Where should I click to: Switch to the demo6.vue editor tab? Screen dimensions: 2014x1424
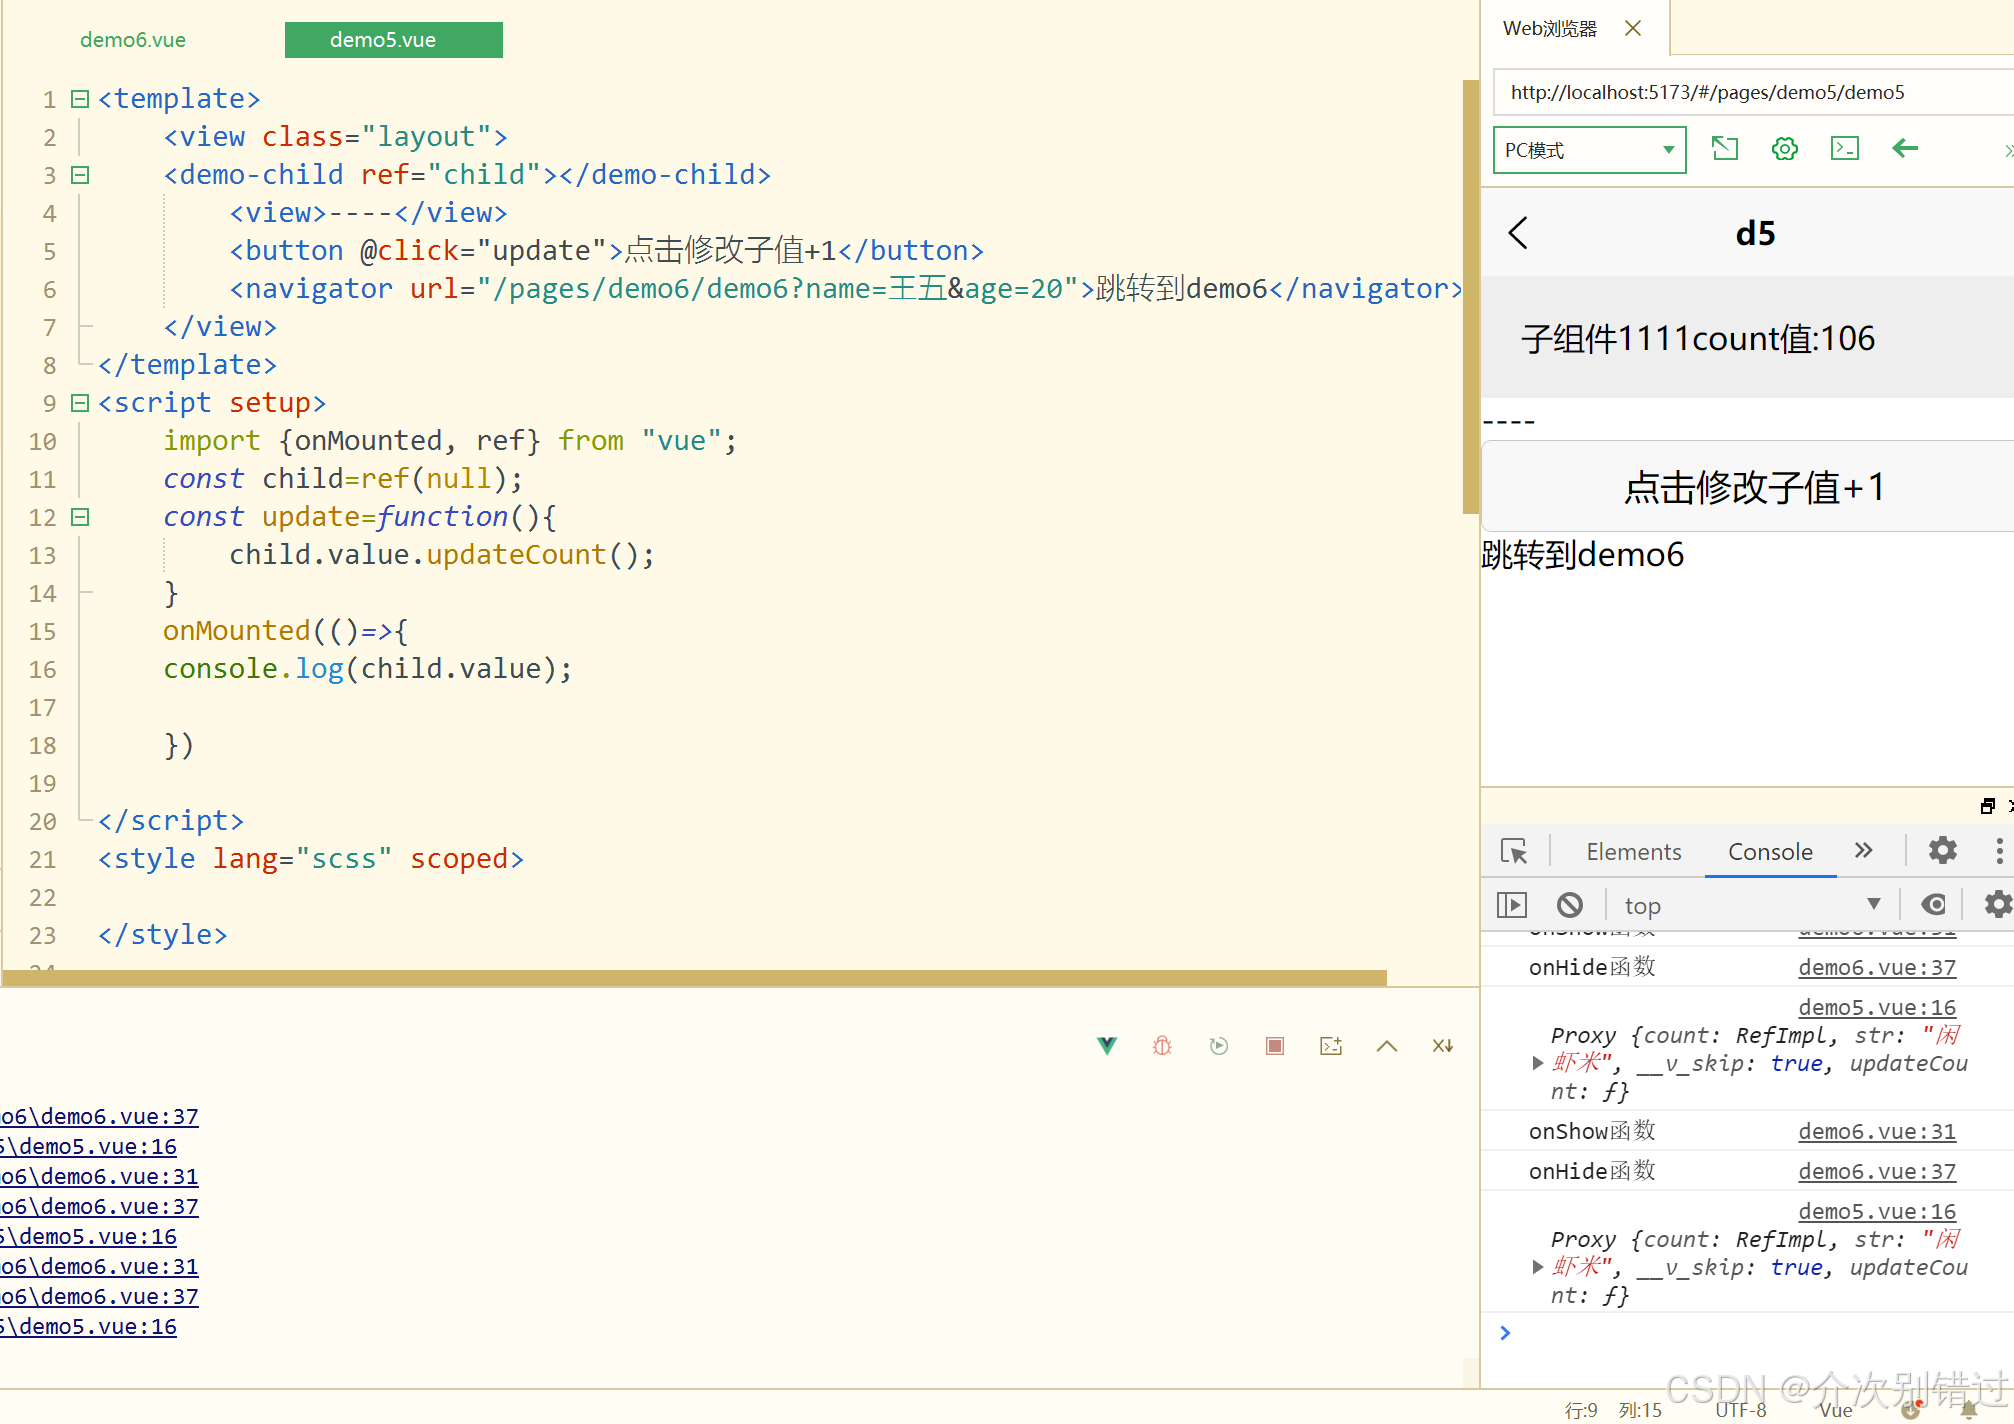(x=133, y=40)
